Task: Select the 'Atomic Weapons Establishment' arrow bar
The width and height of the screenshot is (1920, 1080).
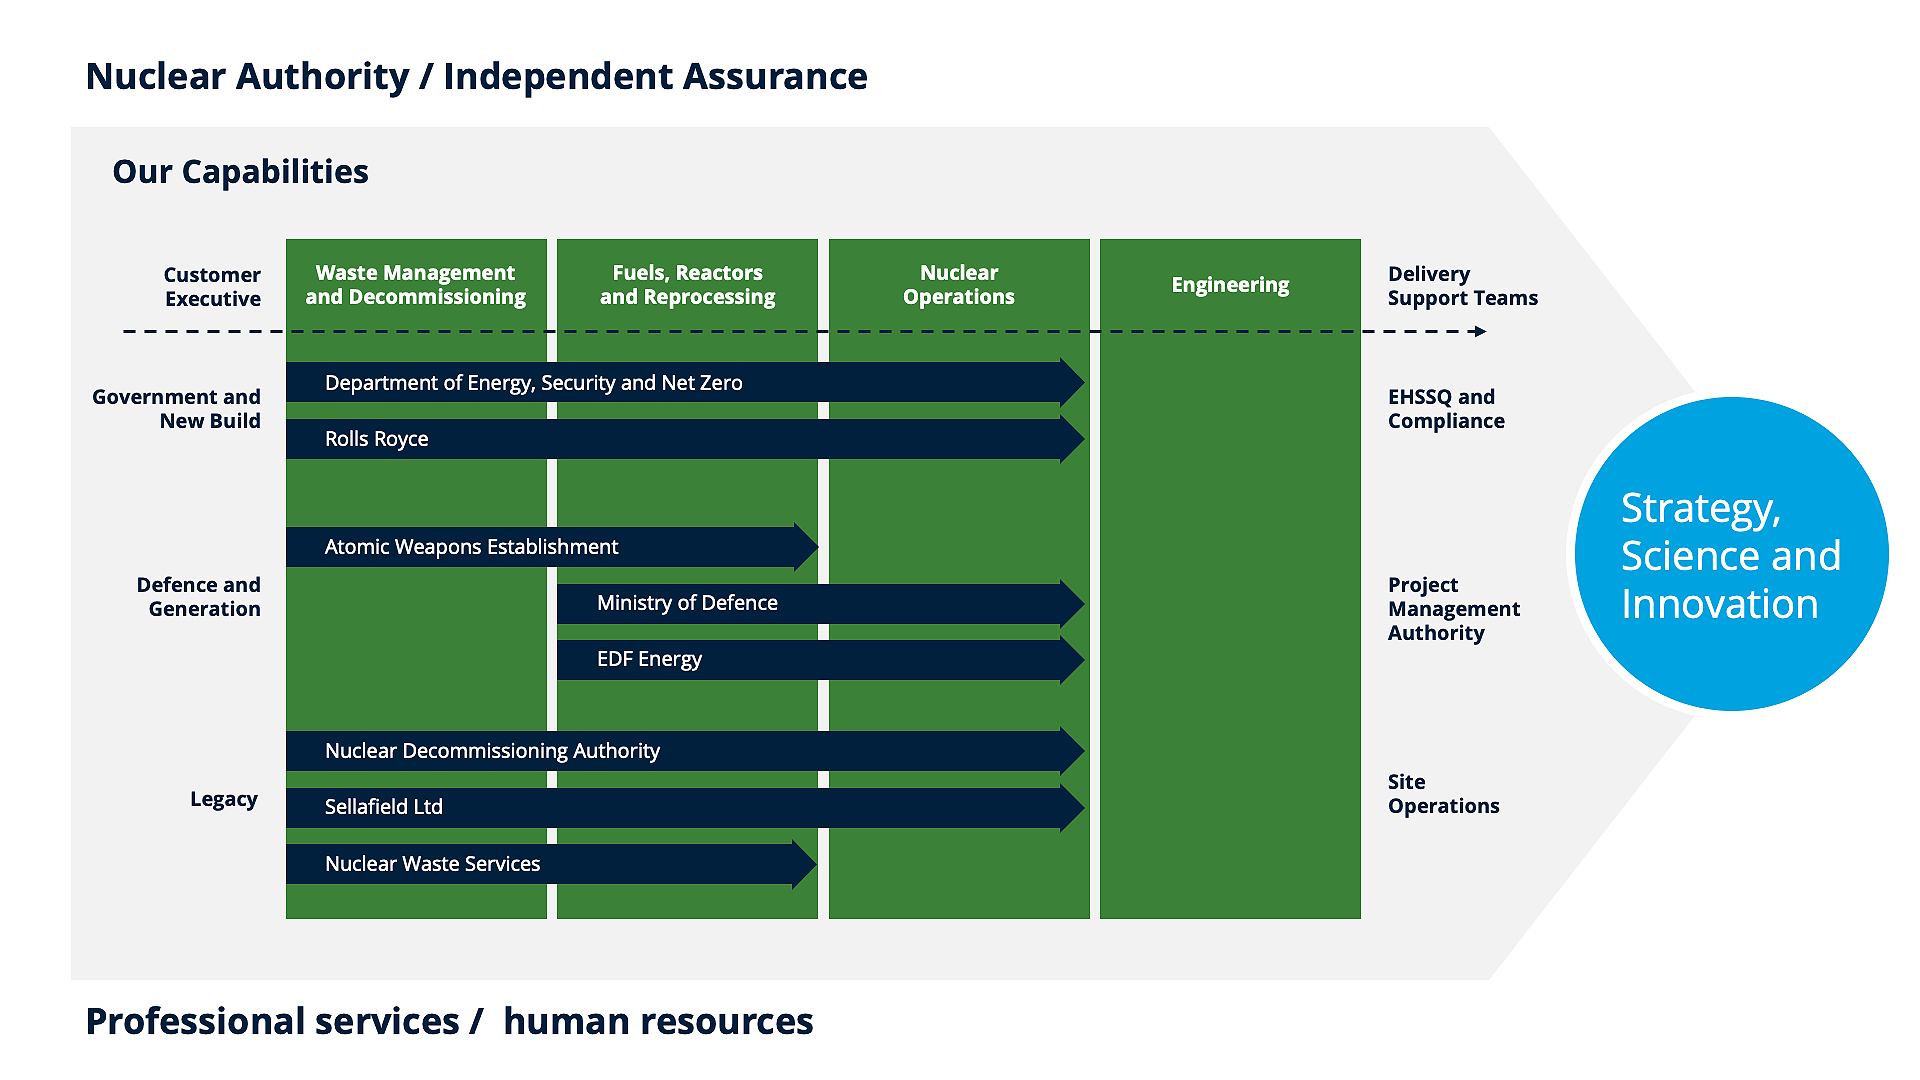Action: 552,547
